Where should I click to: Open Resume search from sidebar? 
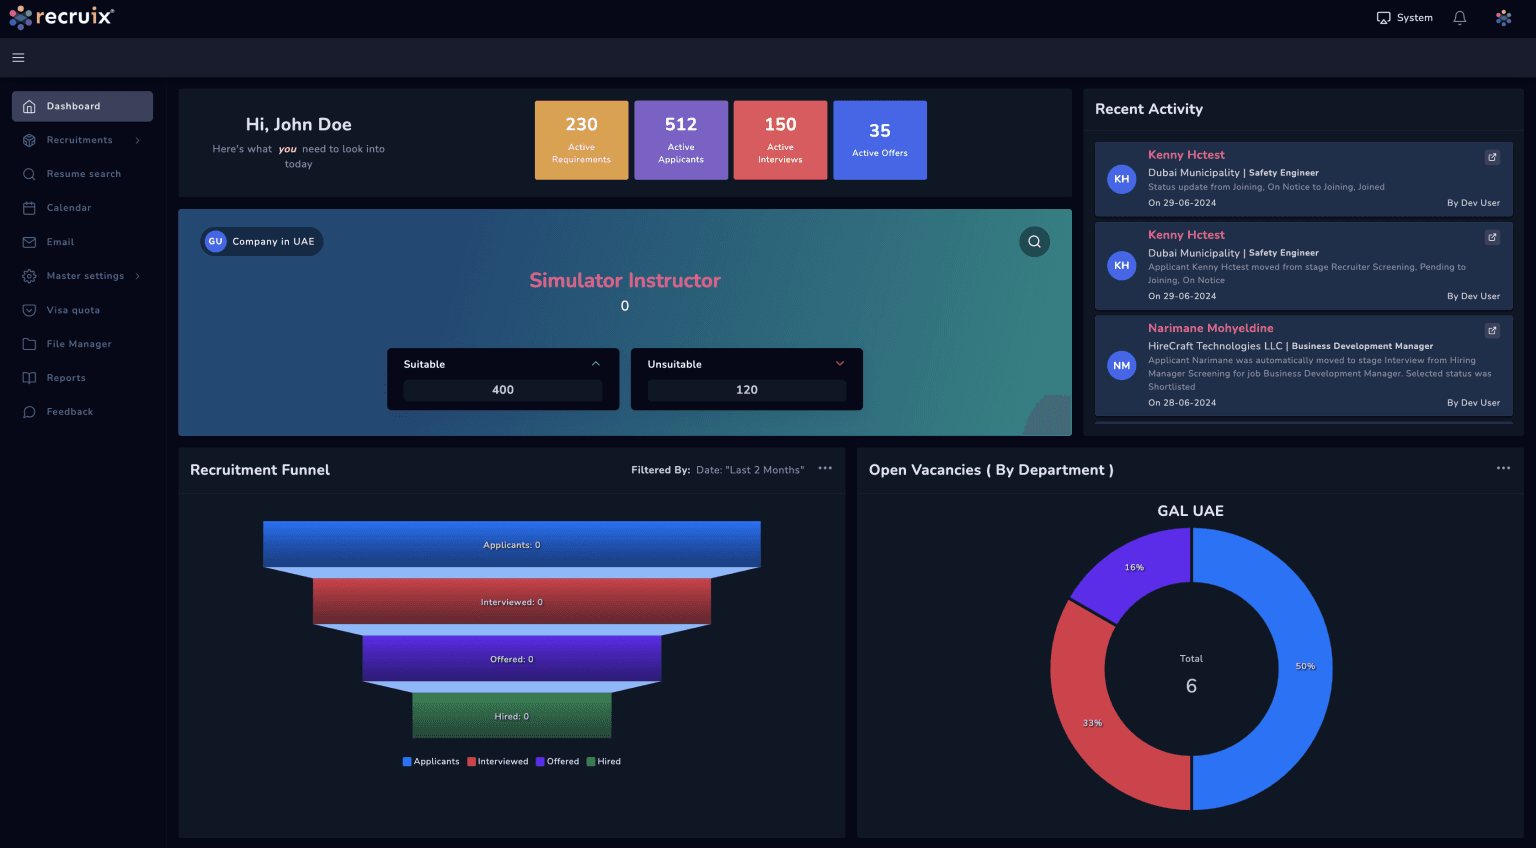(x=83, y=174)
